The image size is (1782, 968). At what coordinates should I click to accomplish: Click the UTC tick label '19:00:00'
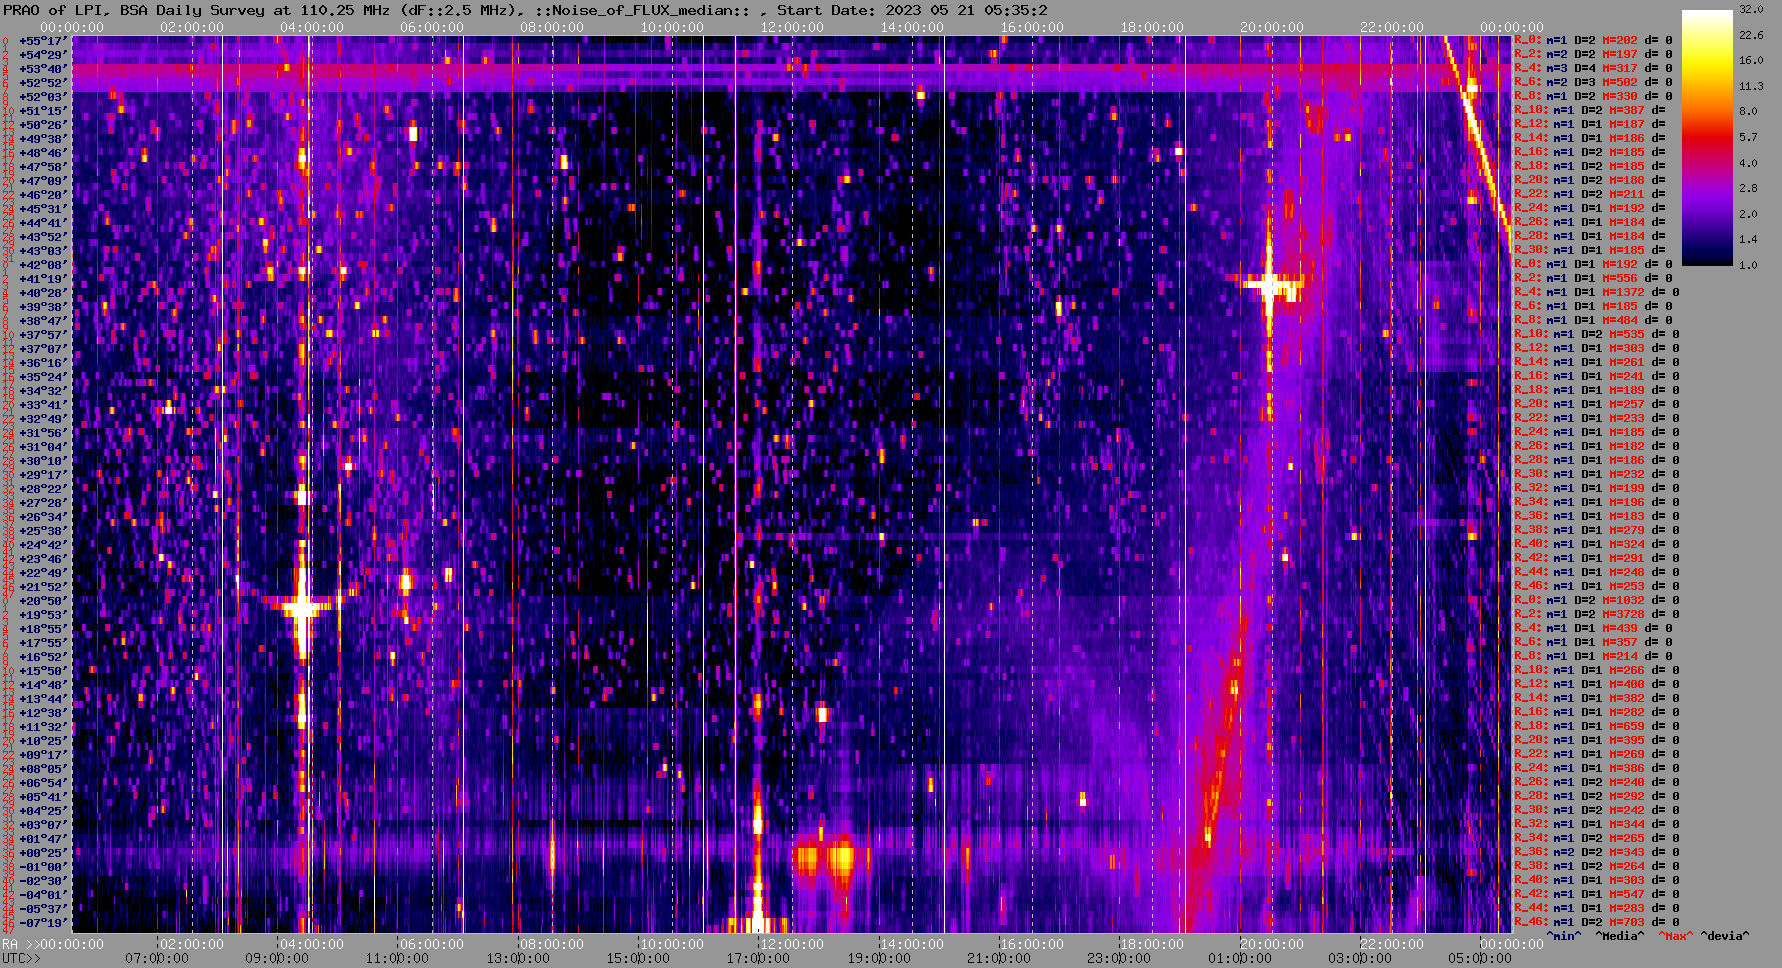[878, 958]
